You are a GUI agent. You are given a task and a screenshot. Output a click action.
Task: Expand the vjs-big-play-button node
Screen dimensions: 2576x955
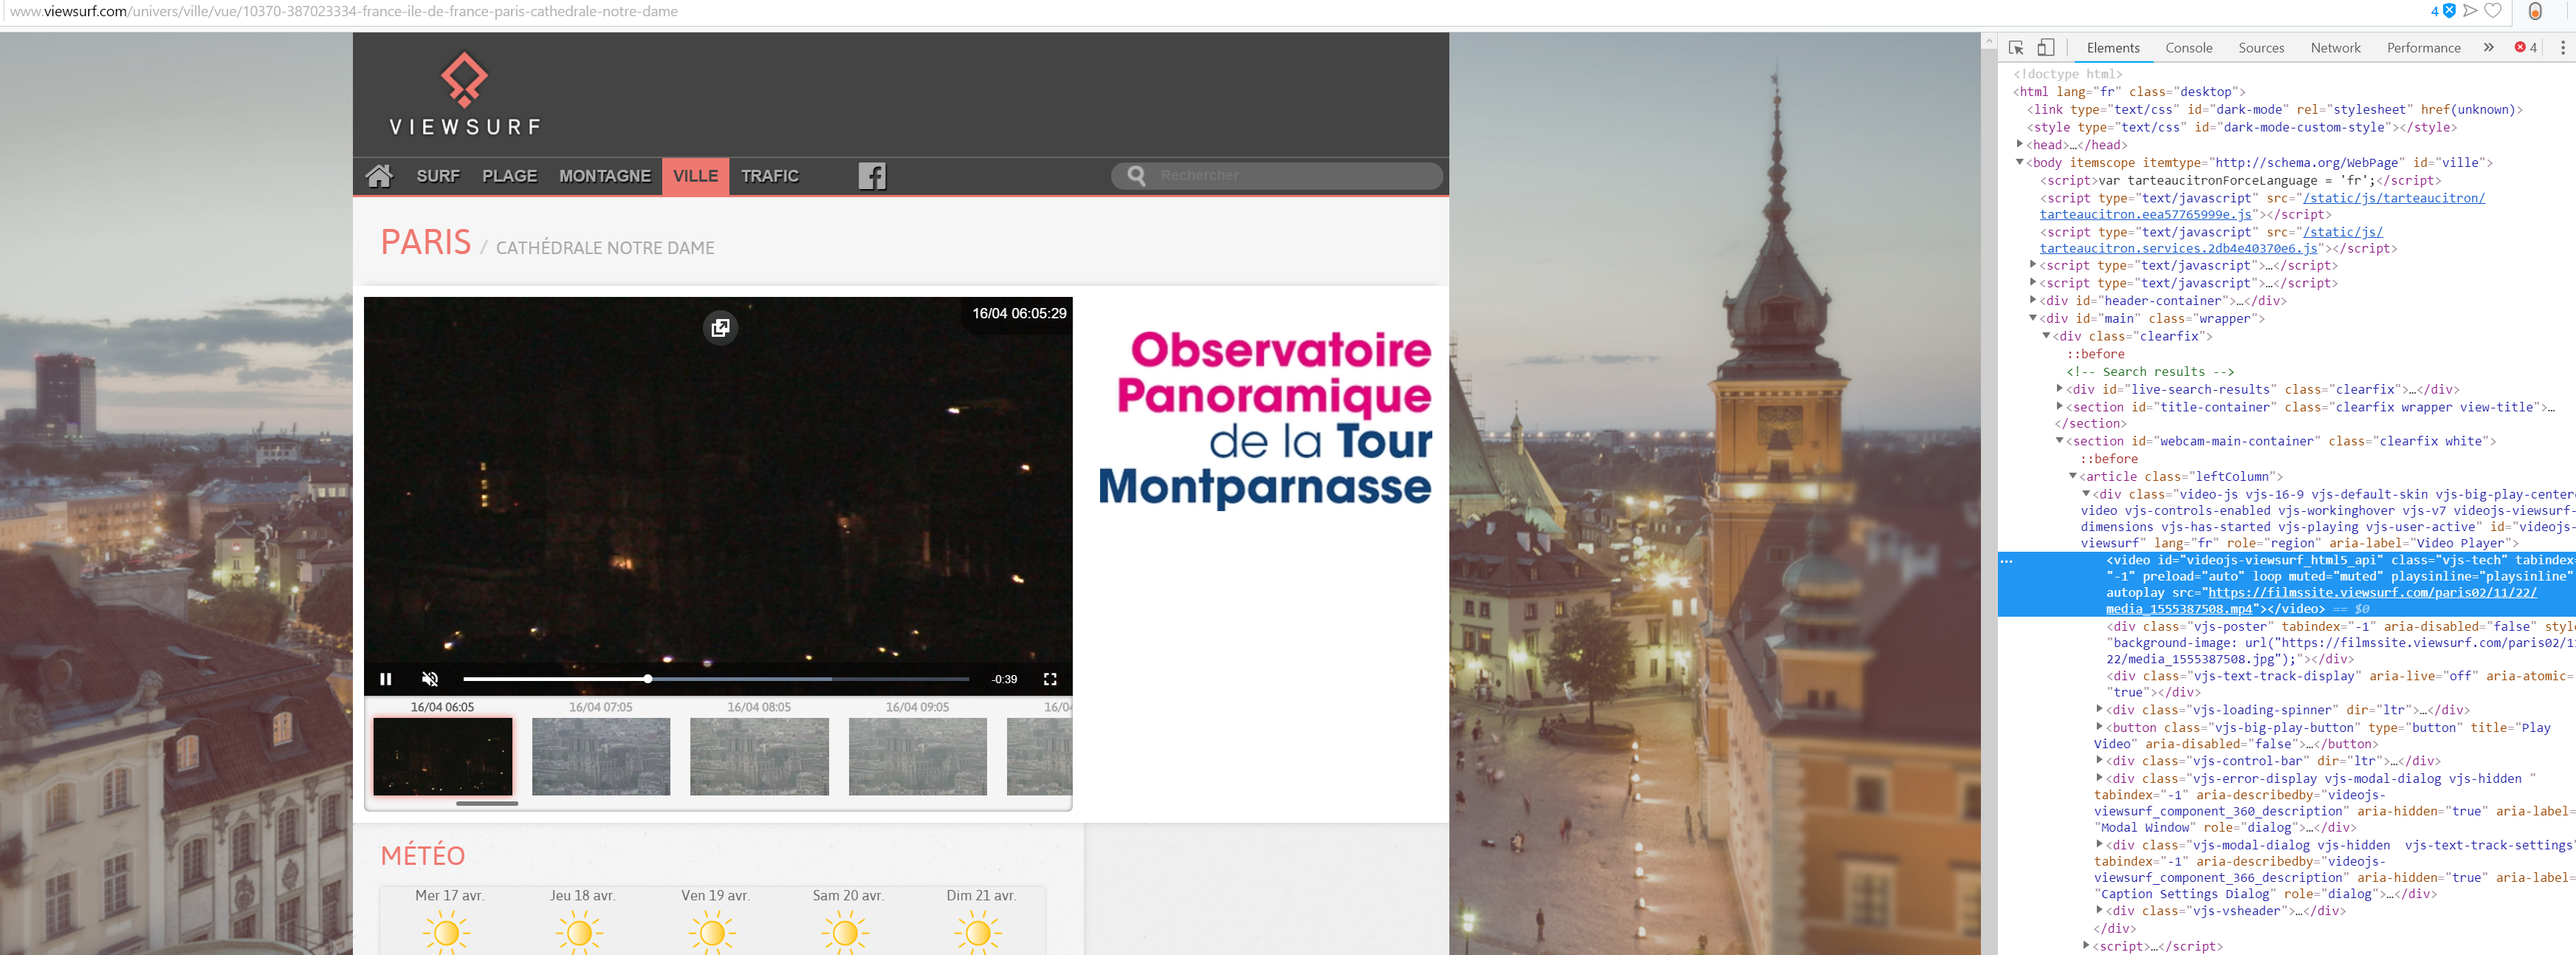tap(2099, 727)
